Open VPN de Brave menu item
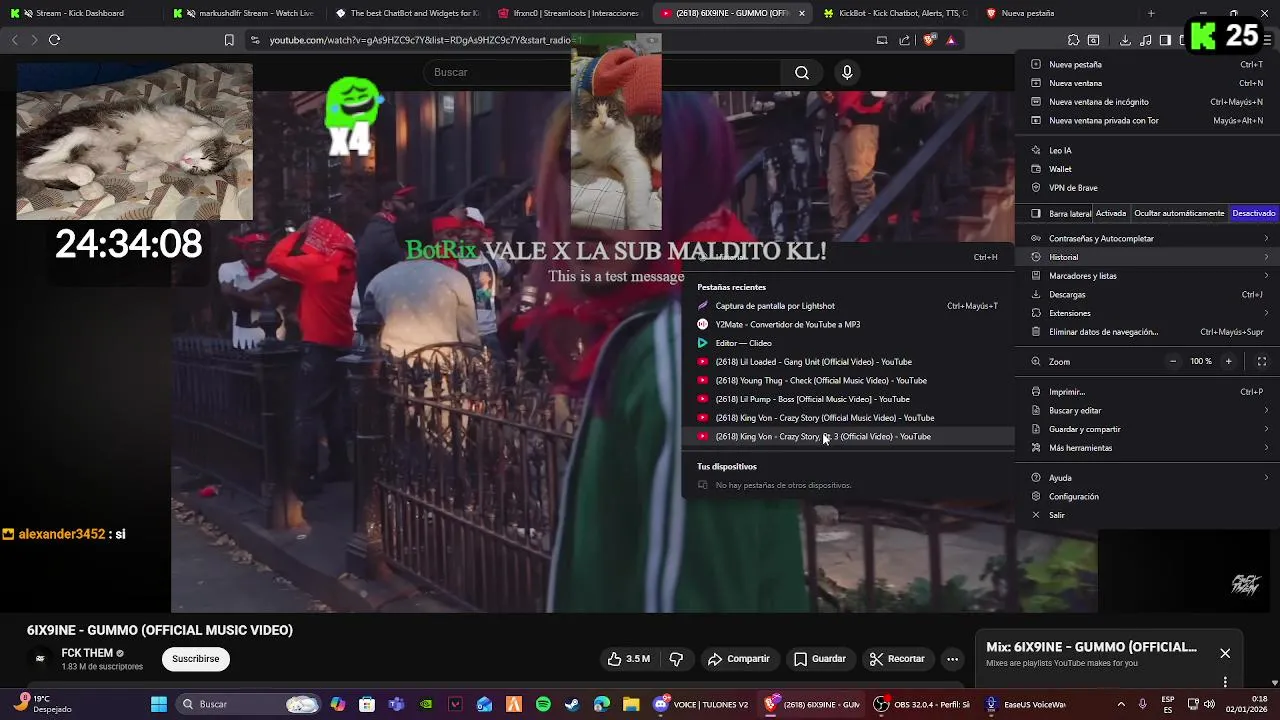Screen dimensions: 1280x720 point(1148,188)
